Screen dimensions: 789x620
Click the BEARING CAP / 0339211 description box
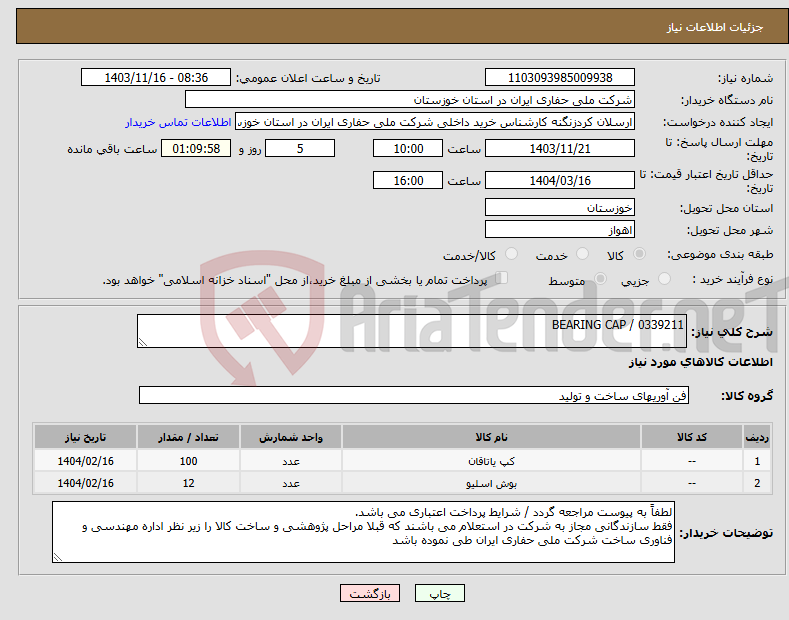click(x=412, y=331)
